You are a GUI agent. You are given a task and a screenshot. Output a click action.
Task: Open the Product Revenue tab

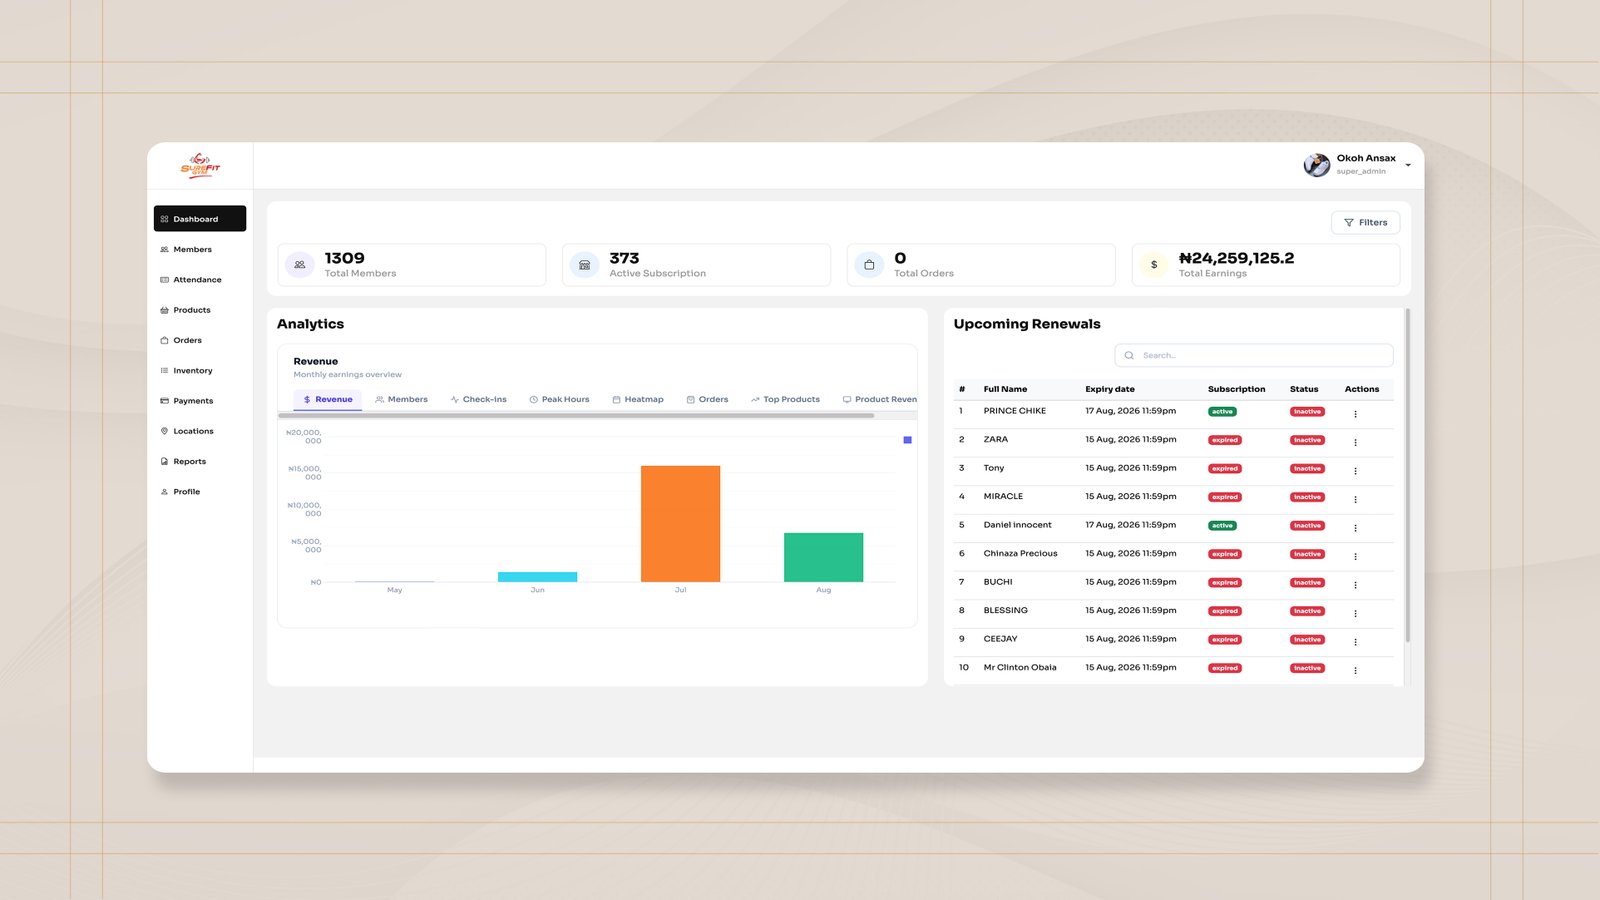879,400
